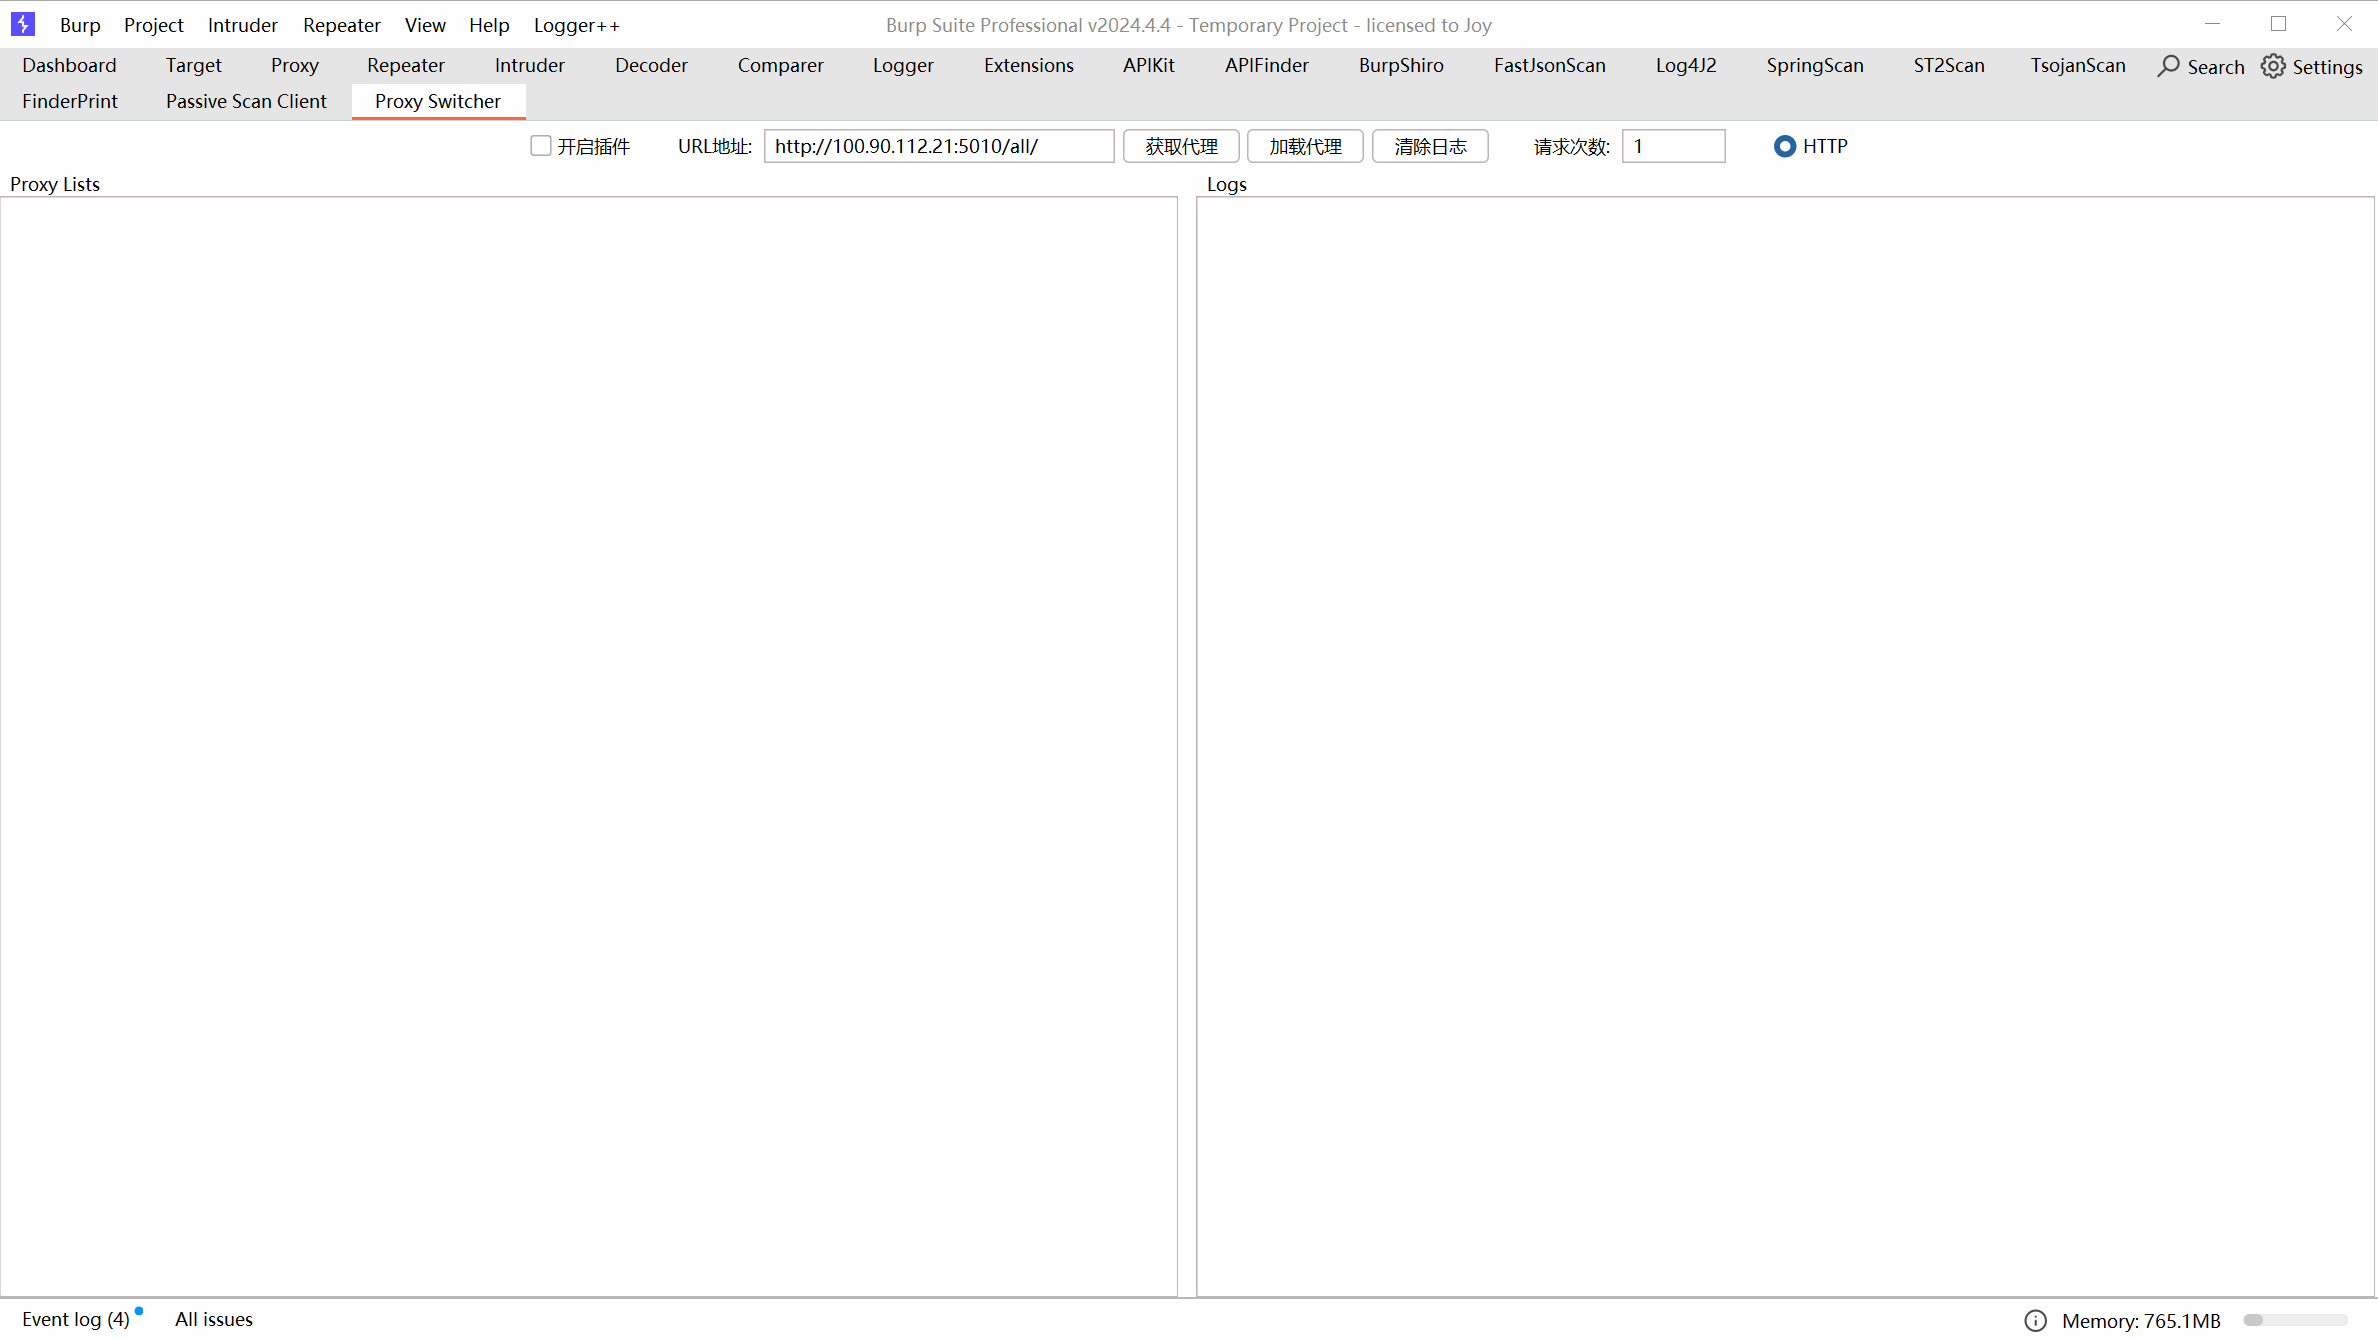Open the Logger++ menu
The height and width of the screenshot is (1339, 2378).
coord(576,25)
